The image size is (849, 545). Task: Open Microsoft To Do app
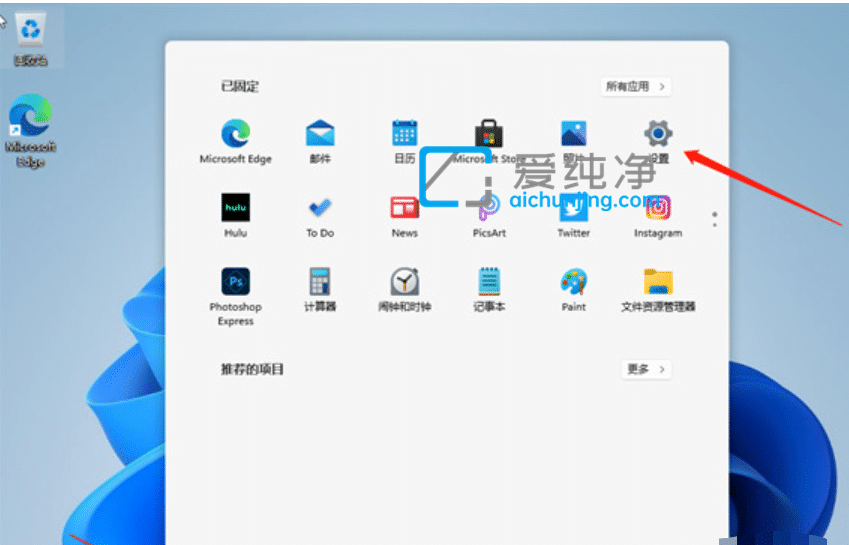point(320,207)
